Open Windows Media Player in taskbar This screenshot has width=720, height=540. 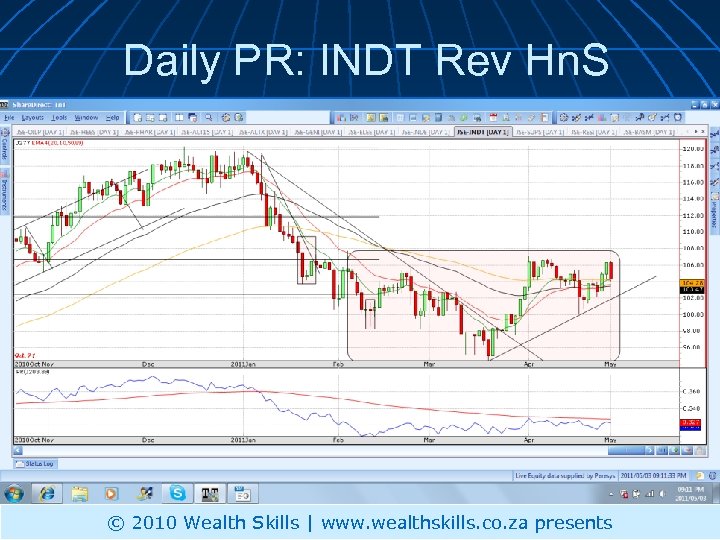111,494
